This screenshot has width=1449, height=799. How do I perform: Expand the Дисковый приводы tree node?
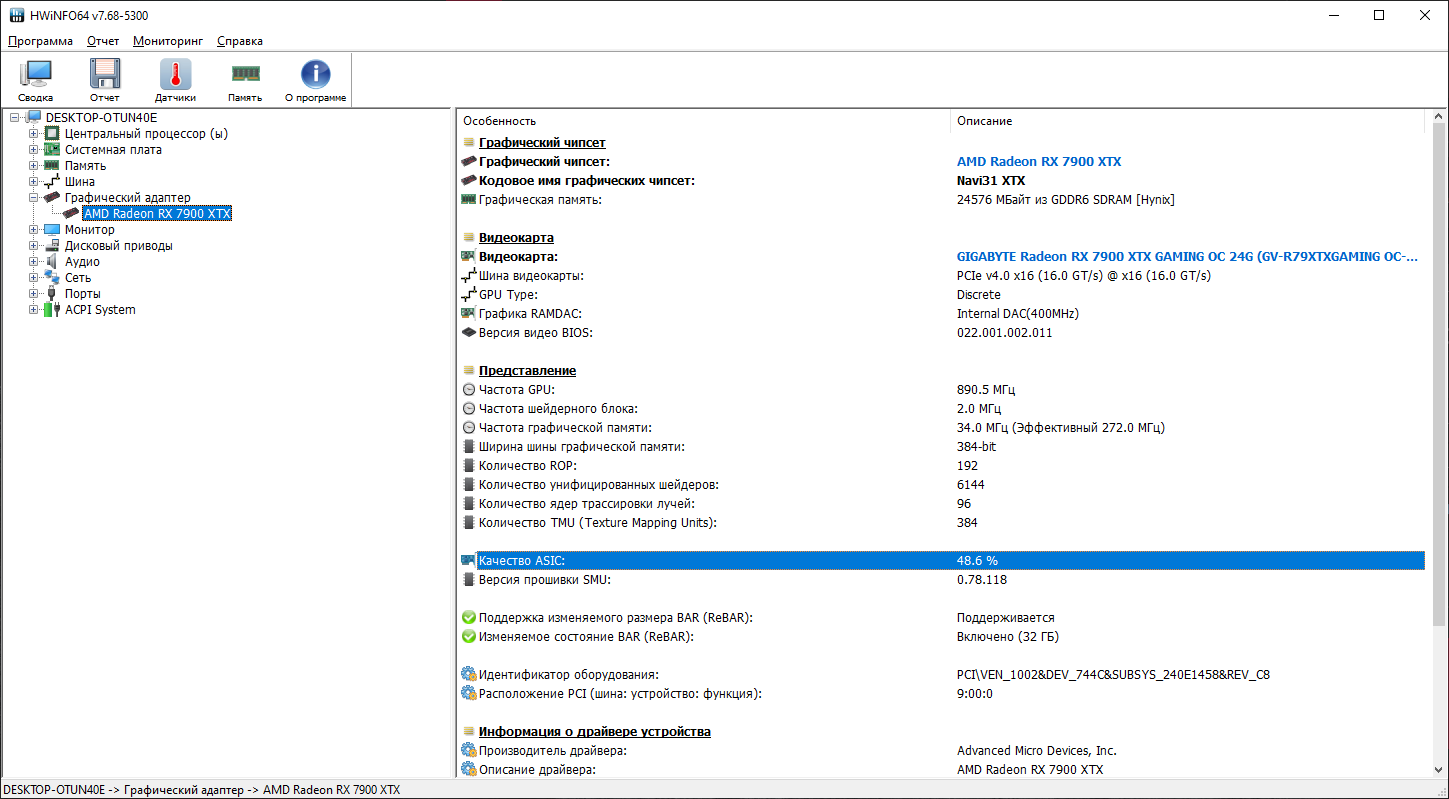click(34, 246)
